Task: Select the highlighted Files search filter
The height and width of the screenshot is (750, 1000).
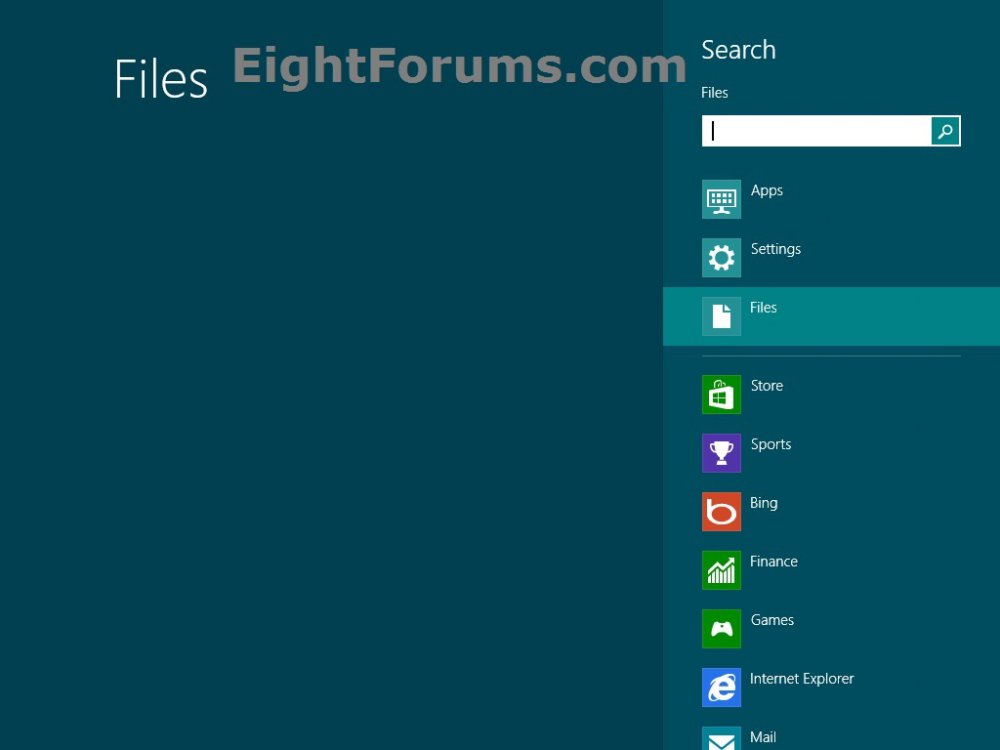Action: coord(763,307)
